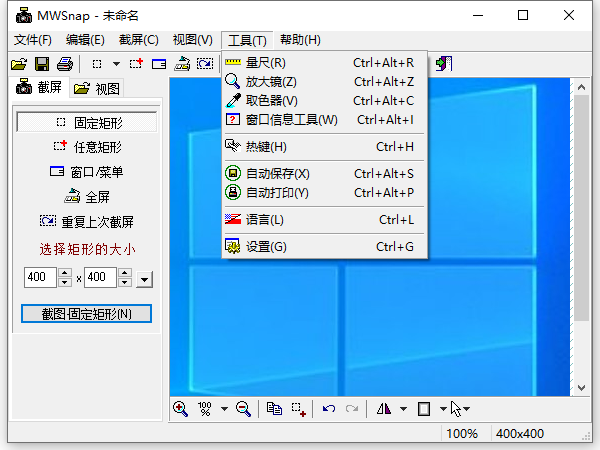Switch to the 截屏 tab
The height and width of the screenshot is (450, 600).
pos(39,87)
